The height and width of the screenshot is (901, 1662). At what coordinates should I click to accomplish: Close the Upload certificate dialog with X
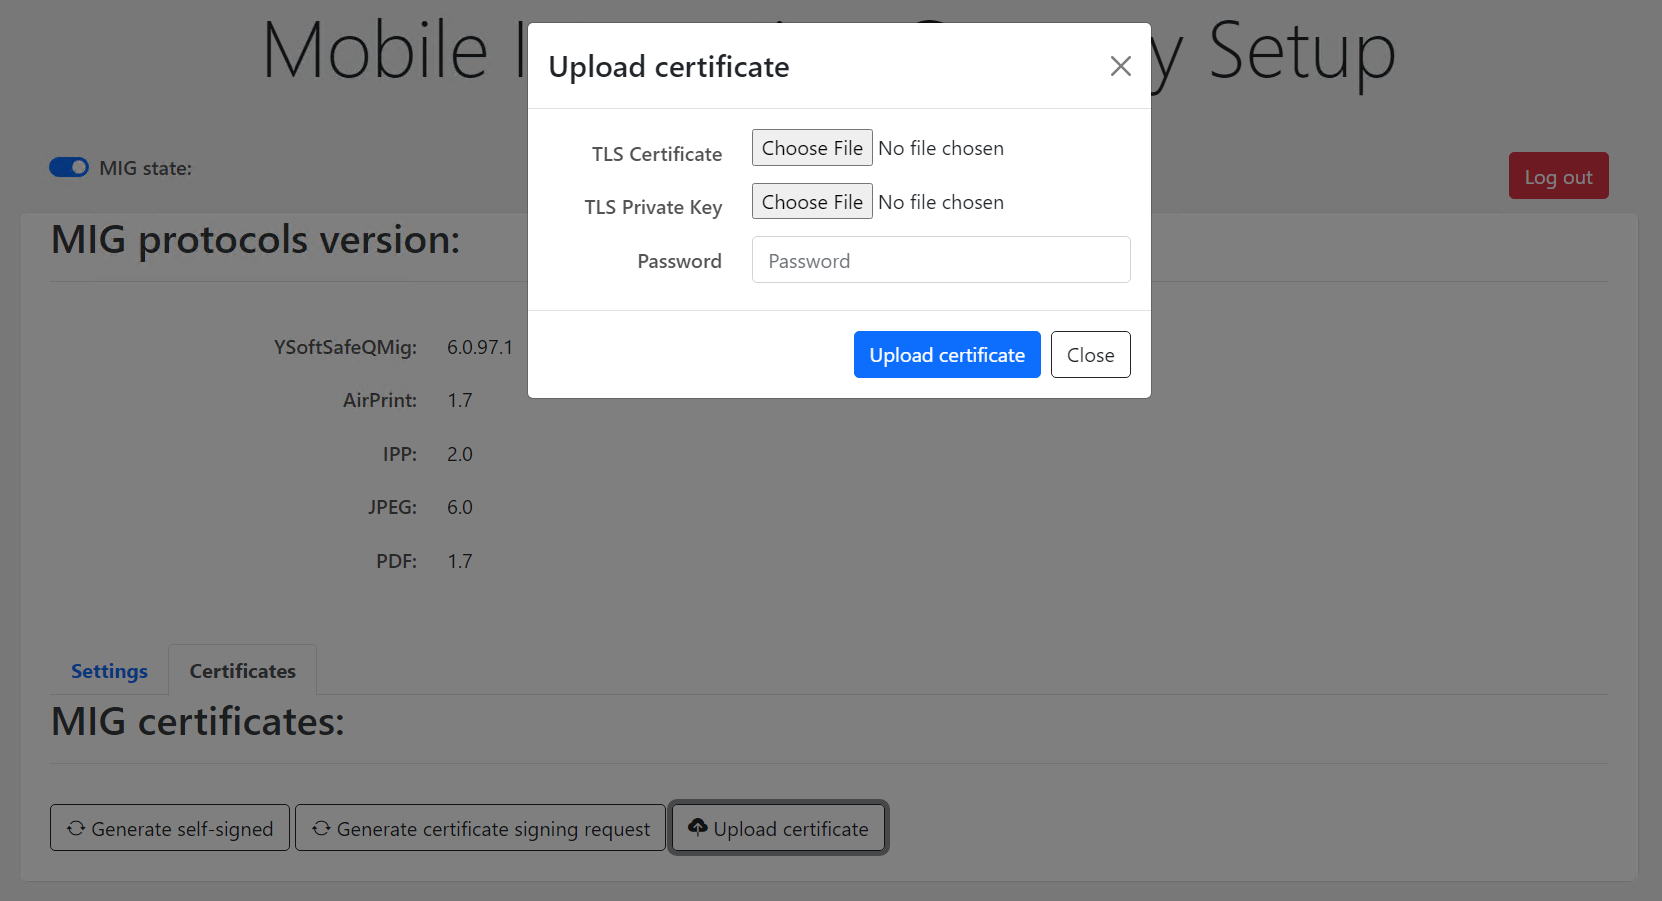pos(1120,66)
